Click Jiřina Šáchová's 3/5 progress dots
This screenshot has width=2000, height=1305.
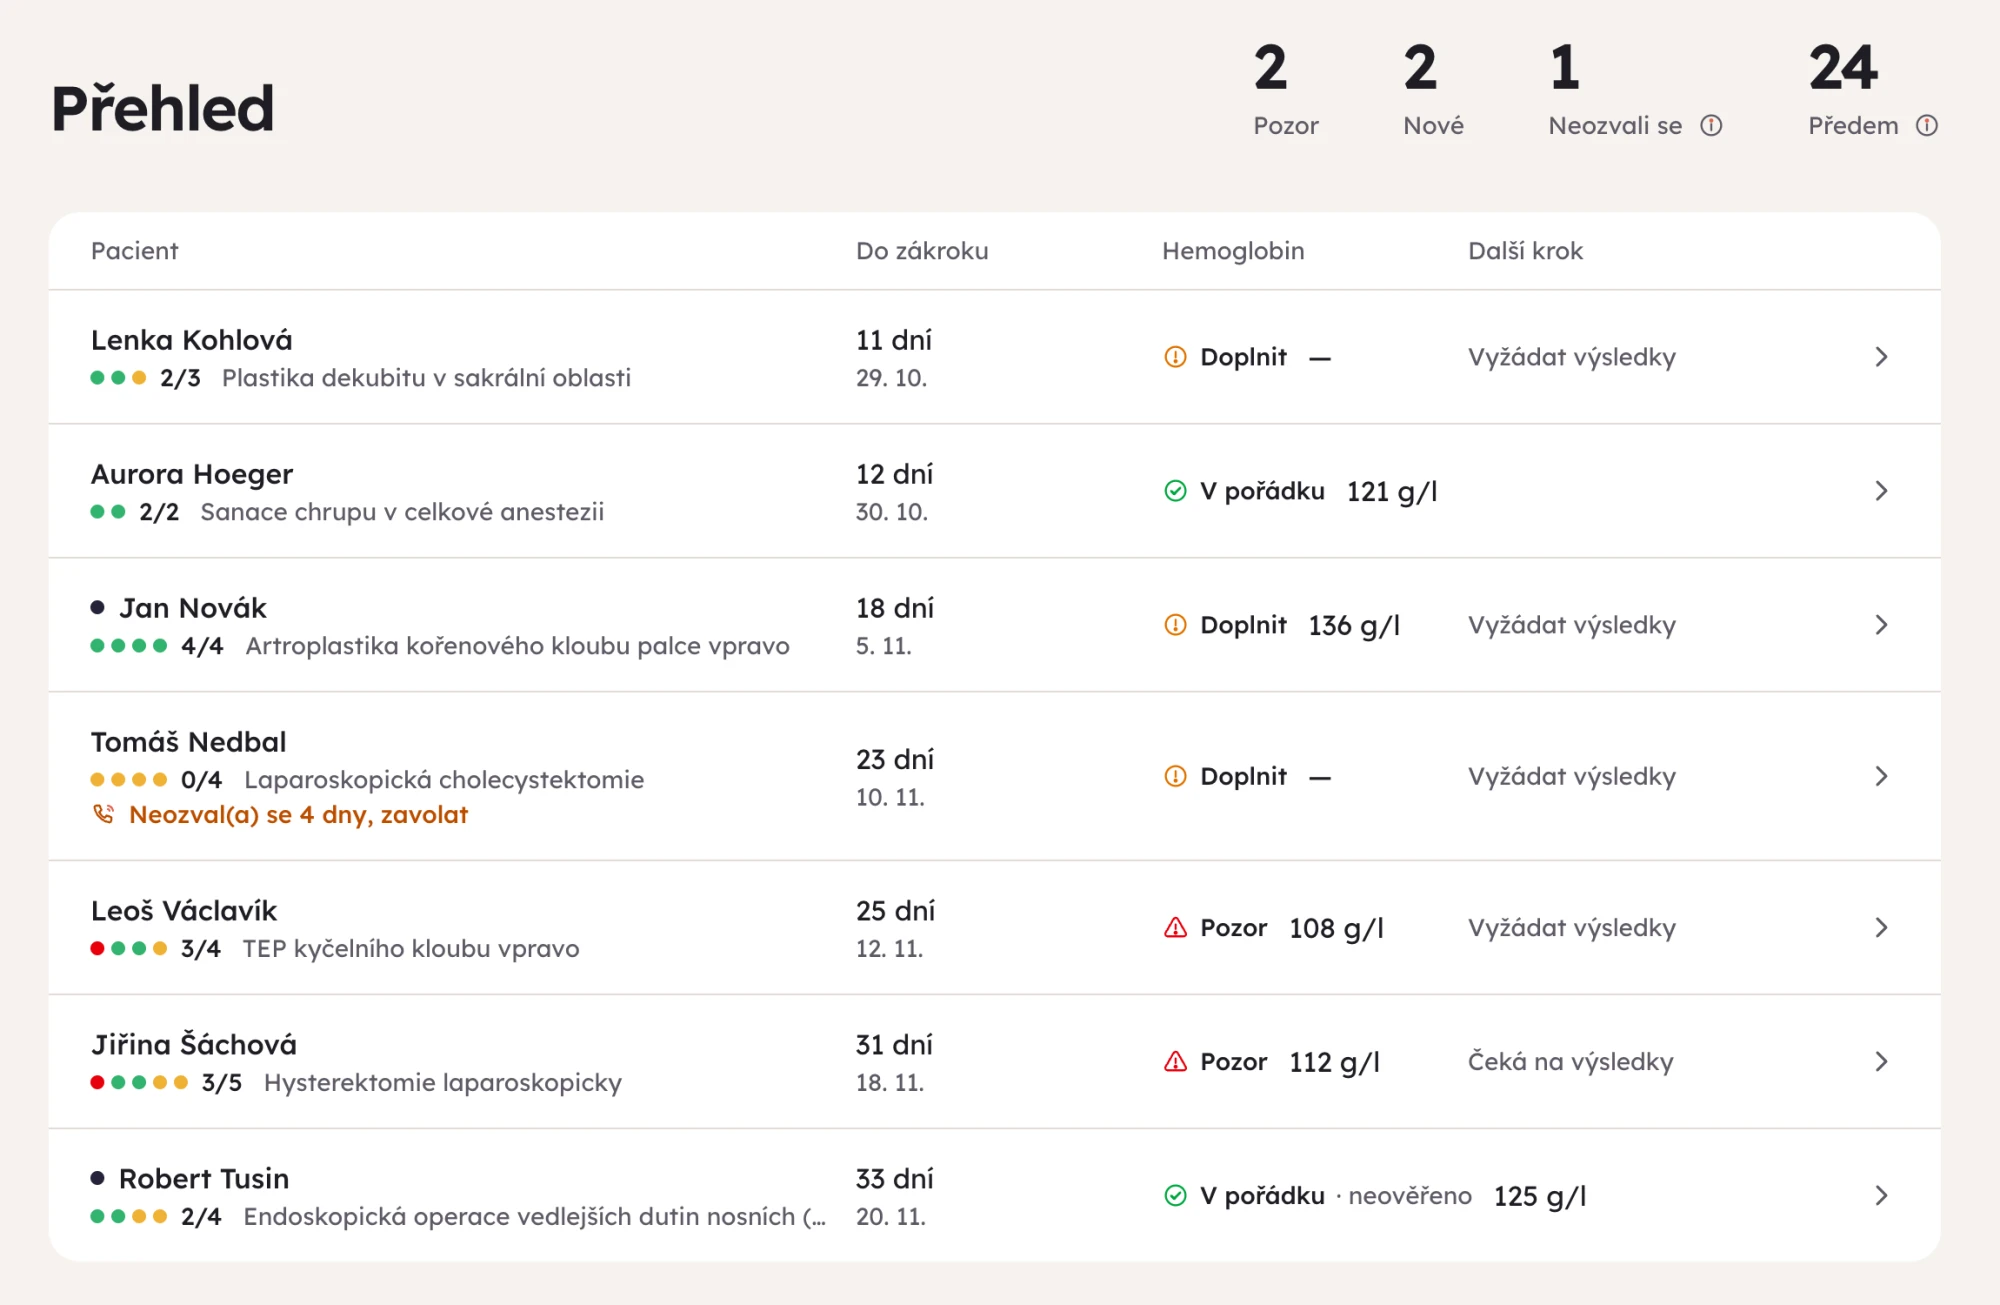pyautogui.click(x=139, y=1082)
